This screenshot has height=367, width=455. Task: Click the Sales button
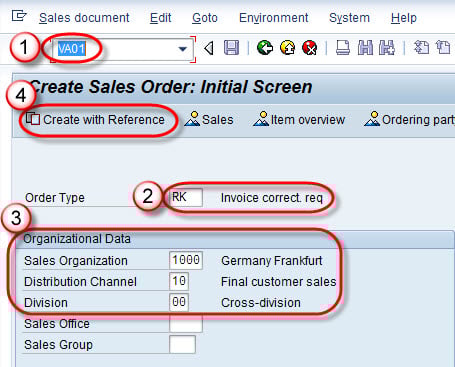pos(209,119)
